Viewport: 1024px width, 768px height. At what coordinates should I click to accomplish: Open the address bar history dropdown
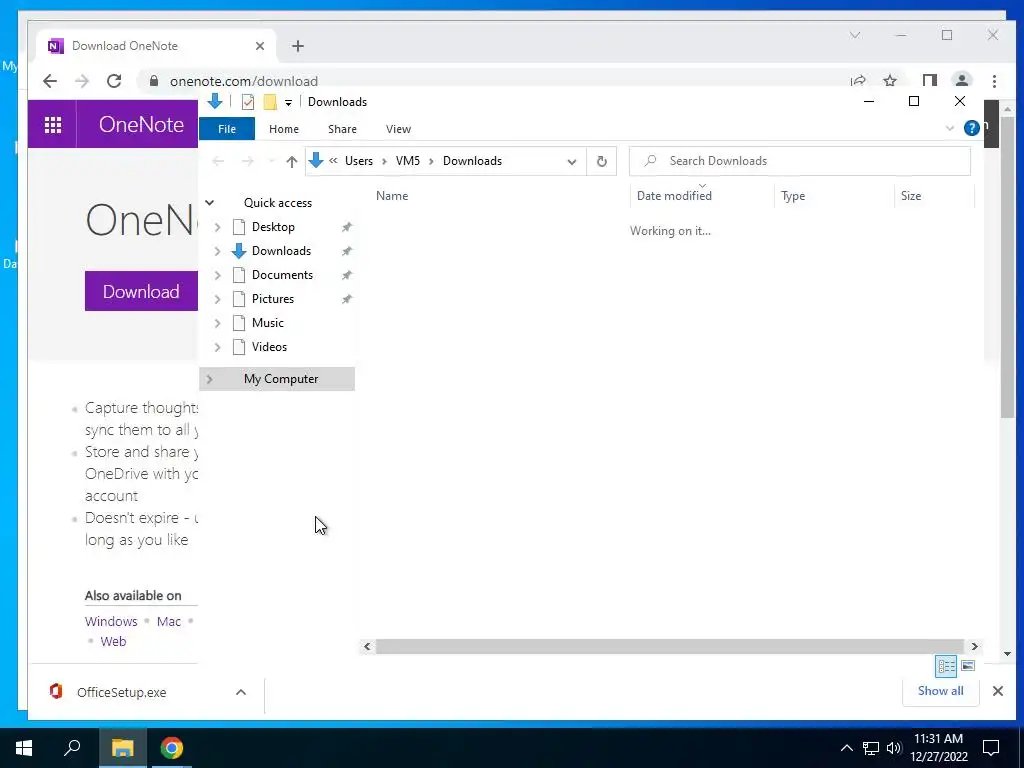571,161
